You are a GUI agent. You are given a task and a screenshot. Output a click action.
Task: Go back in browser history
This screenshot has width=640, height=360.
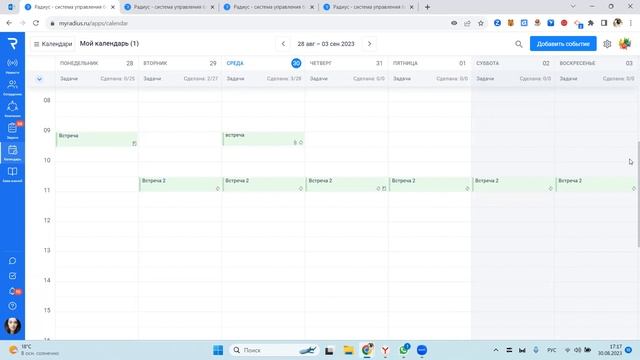tap(9, 23)
